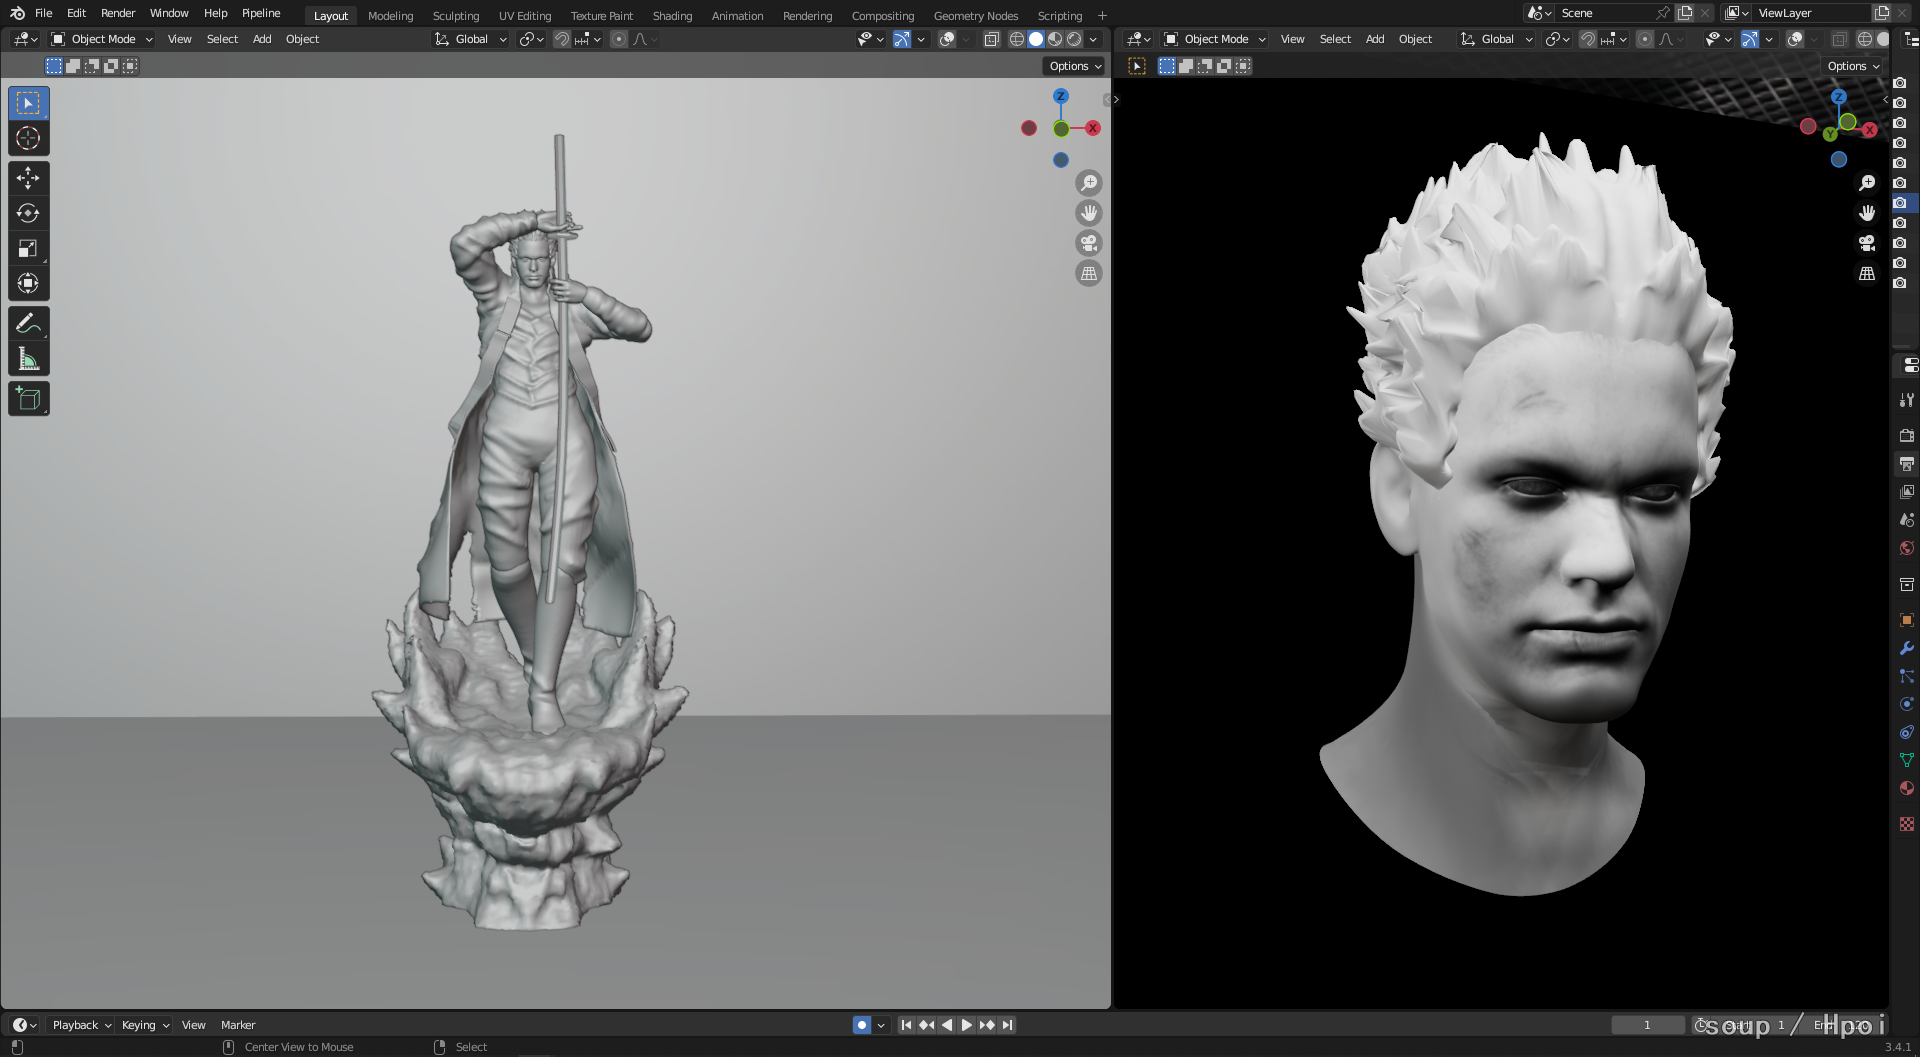
Task: Select the Scale tool
Action: 28,248
